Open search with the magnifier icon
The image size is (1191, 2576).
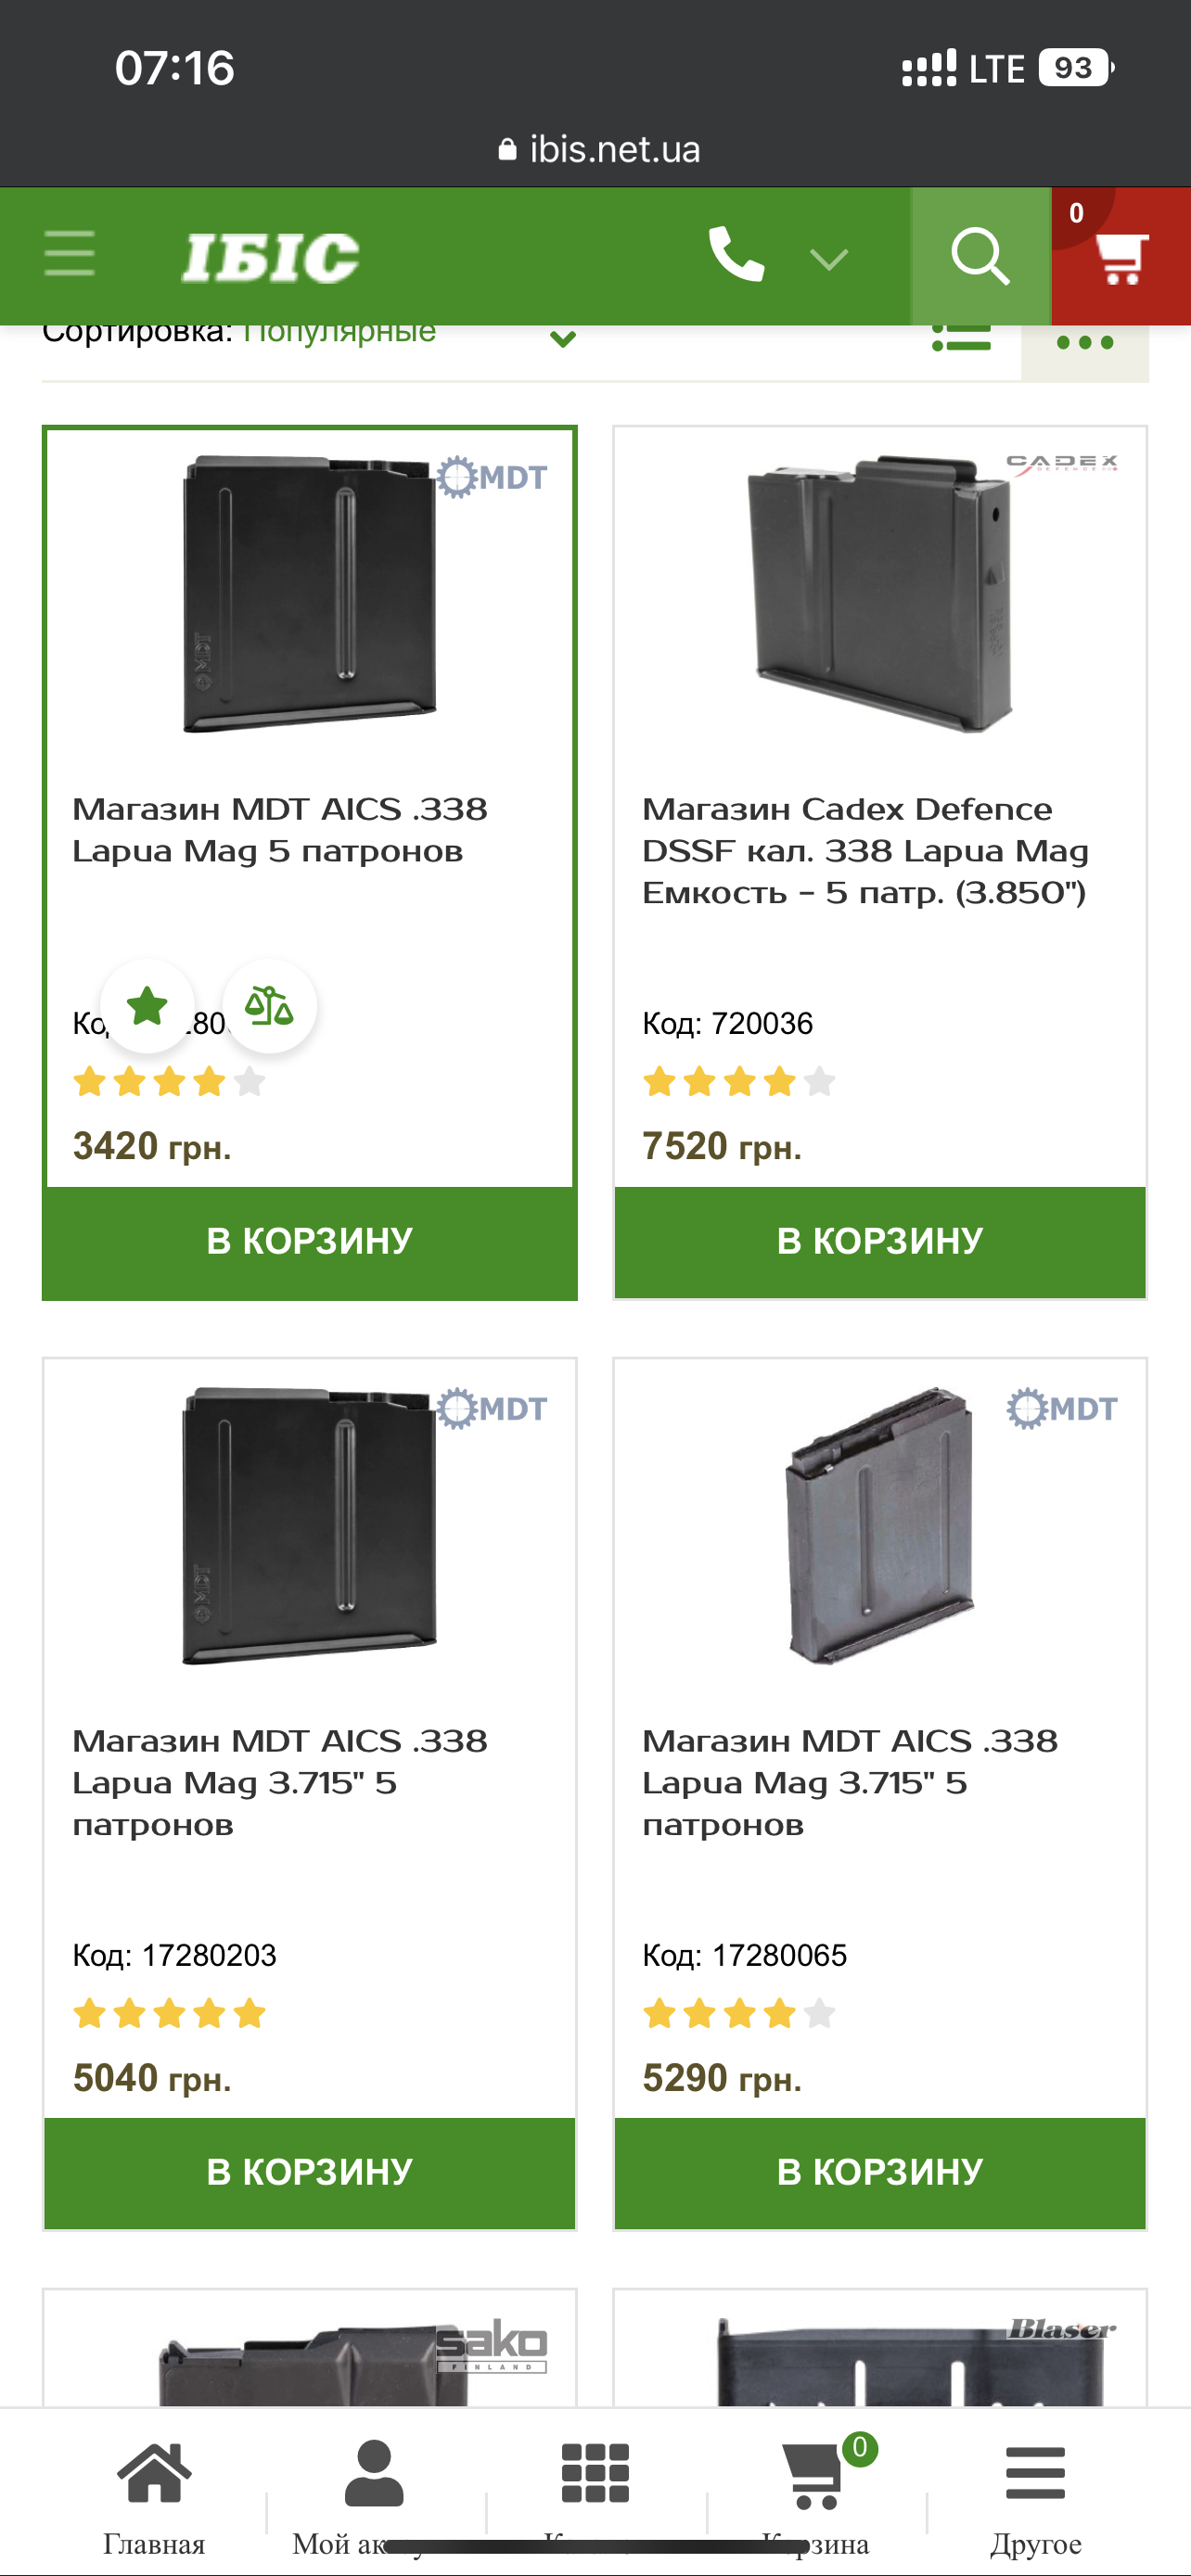pyautogui.click(x=980, y=256)
